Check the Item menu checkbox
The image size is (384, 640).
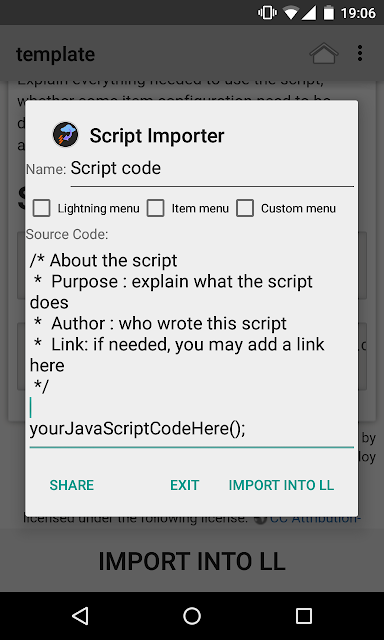(155, 208)
